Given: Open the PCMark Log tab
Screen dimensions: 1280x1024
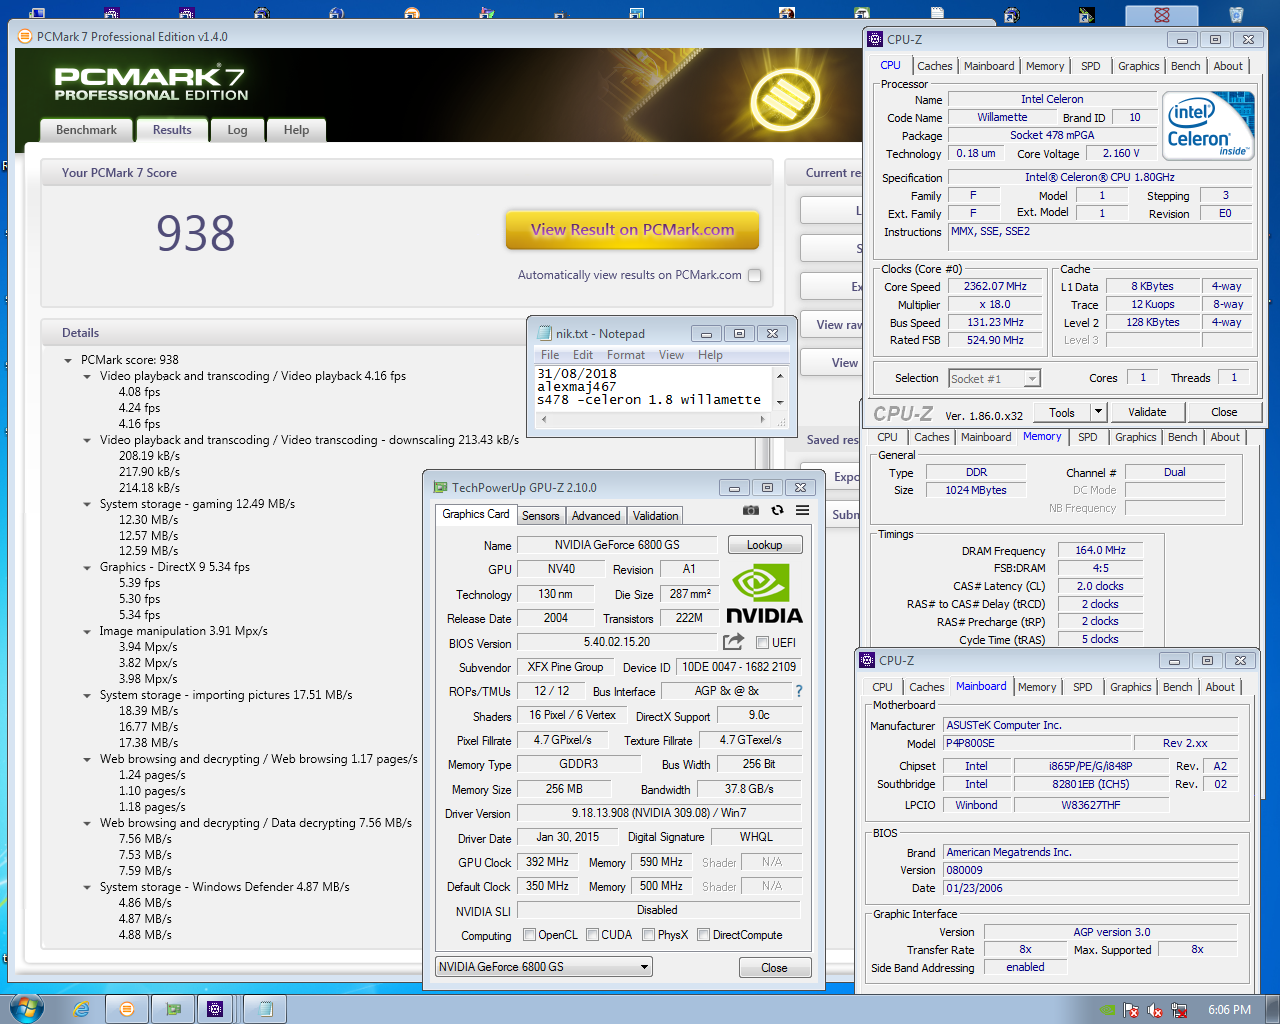Looking at the screenshot, I should [x=237, y=130].
